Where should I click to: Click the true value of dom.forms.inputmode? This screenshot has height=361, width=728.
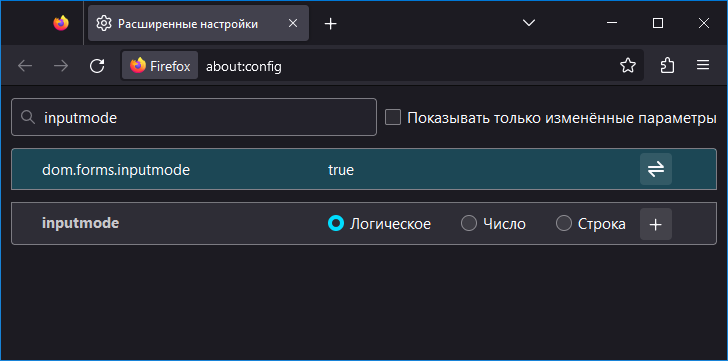(341, 170)
